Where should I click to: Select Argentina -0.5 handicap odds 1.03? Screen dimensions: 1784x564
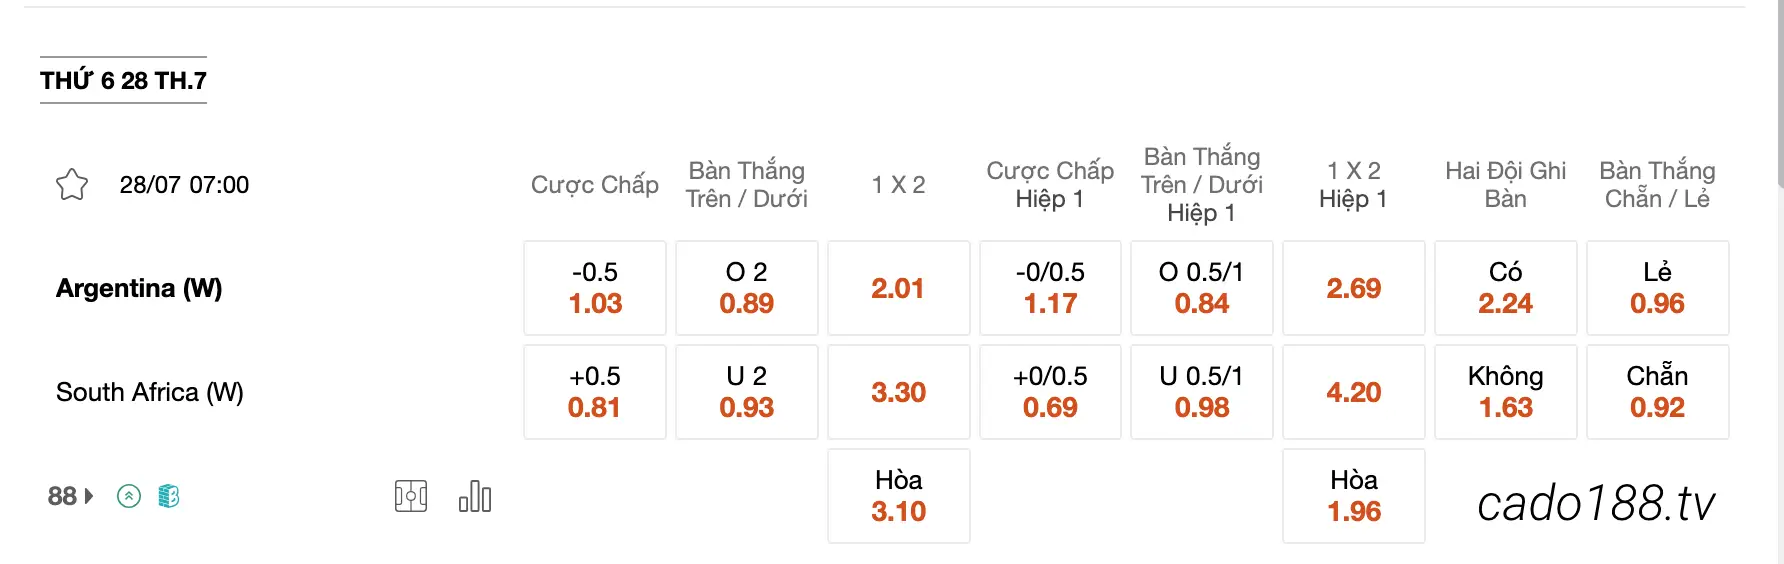pyautogui.click(x=595, y=288)
